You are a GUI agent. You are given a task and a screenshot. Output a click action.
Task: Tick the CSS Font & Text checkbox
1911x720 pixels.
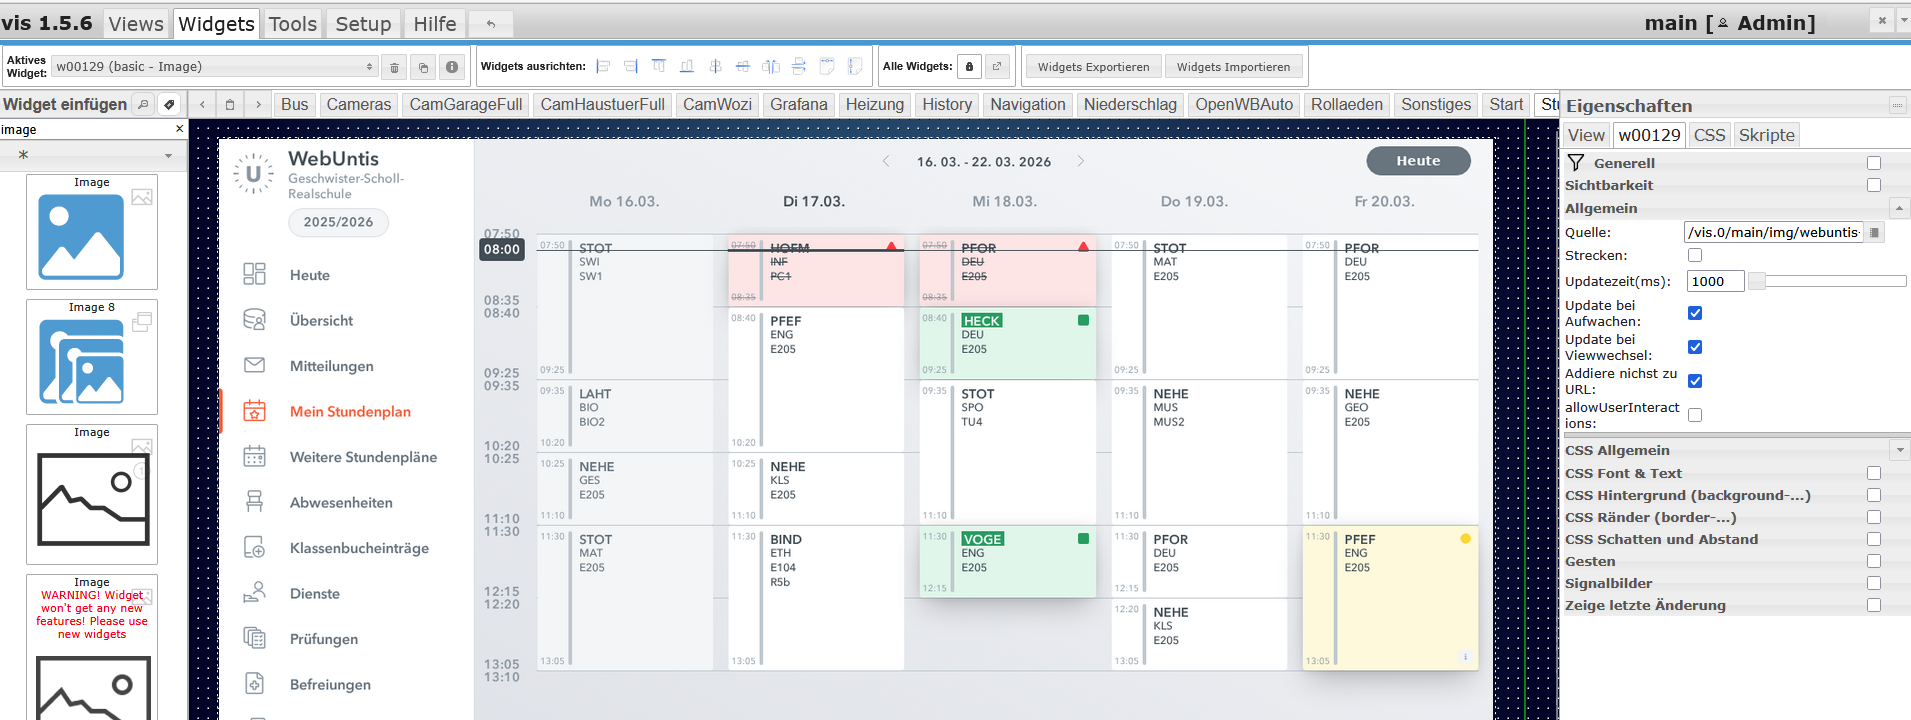pyautogui.click(x=1874, y=473)
